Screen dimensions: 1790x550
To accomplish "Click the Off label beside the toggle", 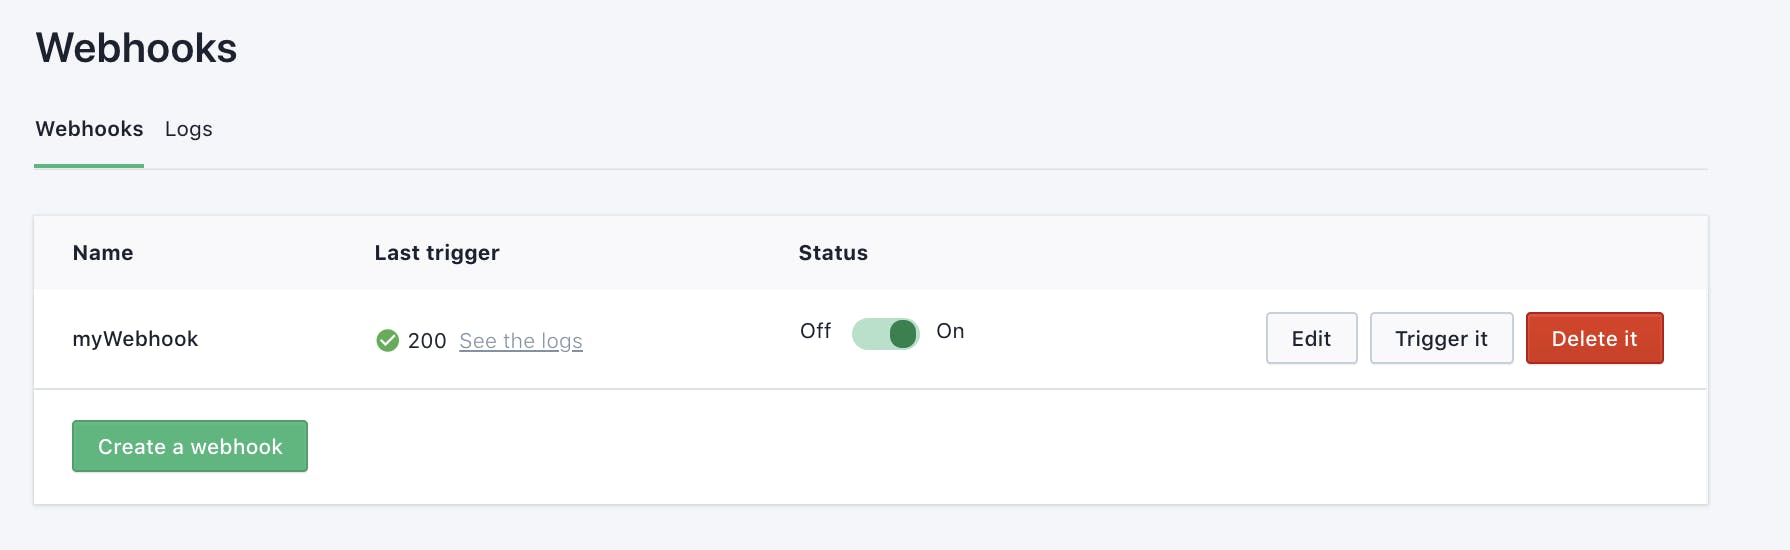I will tap(815, 331).
